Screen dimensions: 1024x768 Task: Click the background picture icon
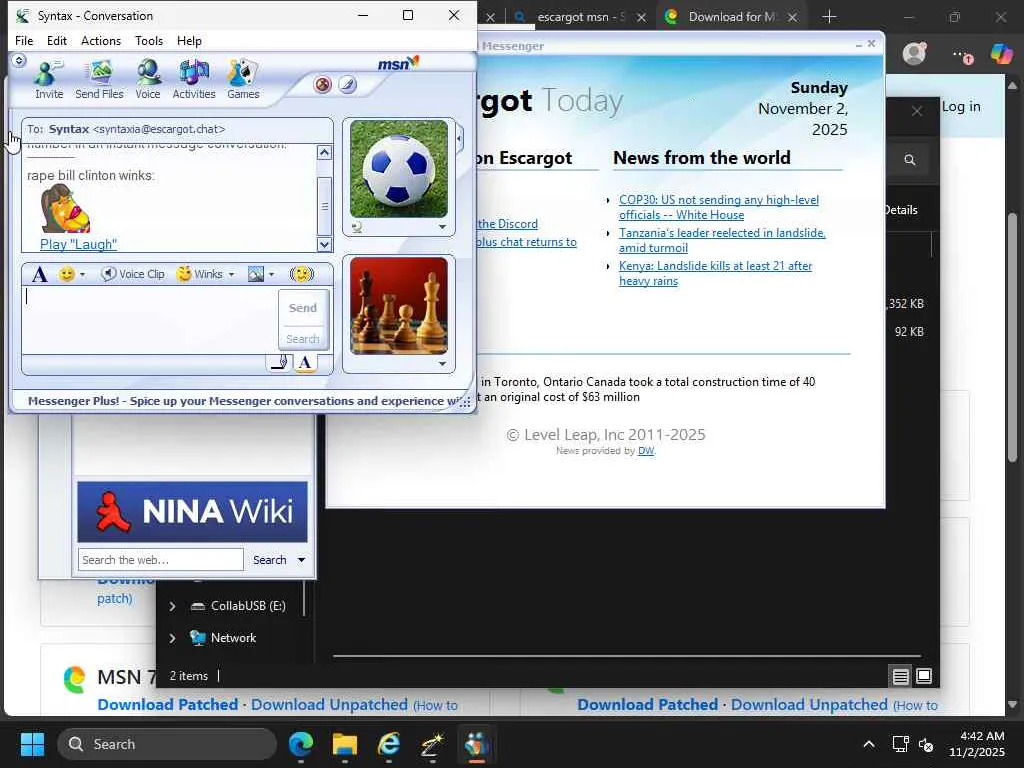(255, 274)
